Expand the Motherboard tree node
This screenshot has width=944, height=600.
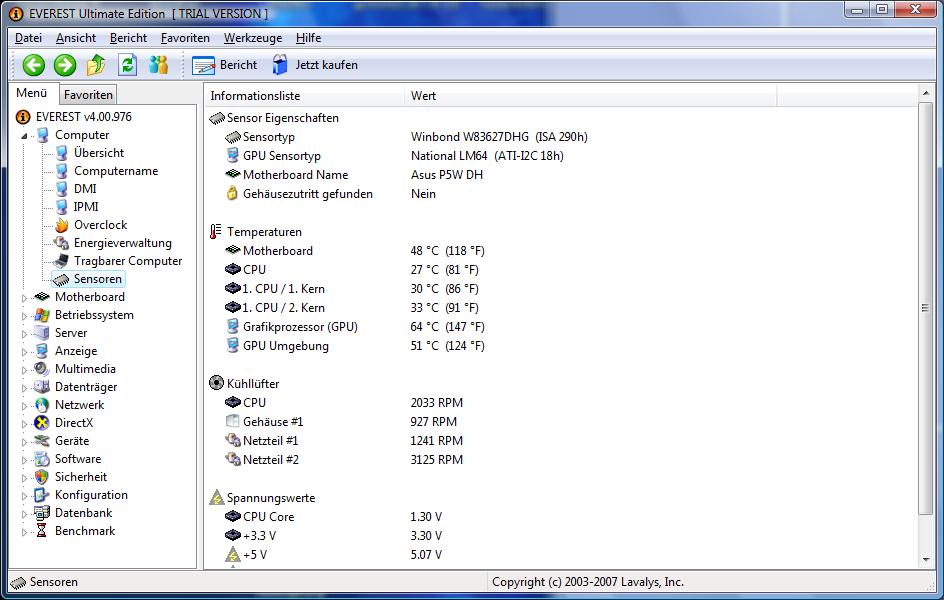[24, 298]
